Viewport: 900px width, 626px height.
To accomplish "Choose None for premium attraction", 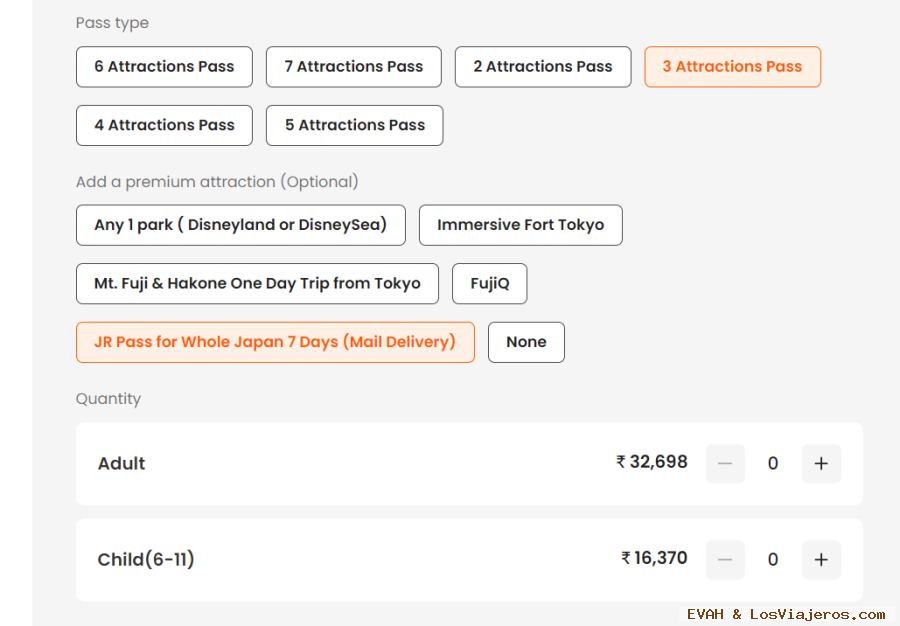I will point(526,342).
